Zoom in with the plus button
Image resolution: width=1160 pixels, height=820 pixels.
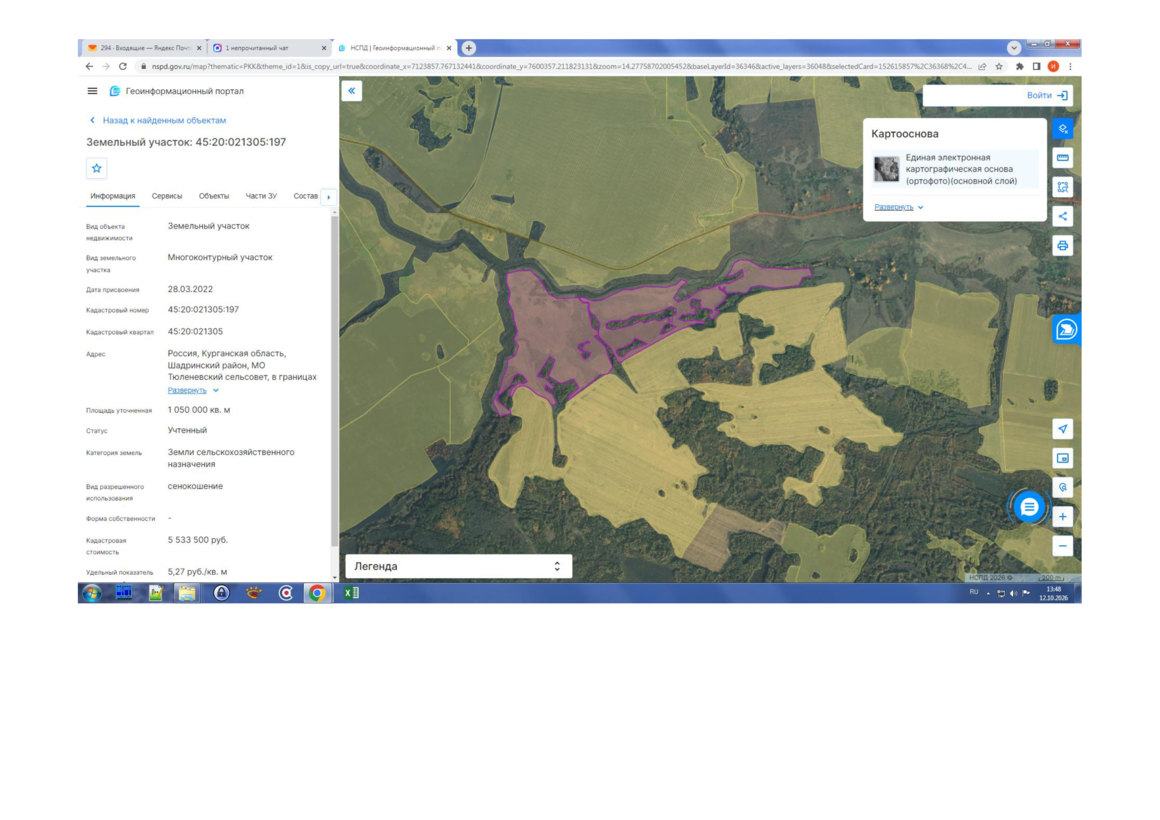[x=1062, y=517]
